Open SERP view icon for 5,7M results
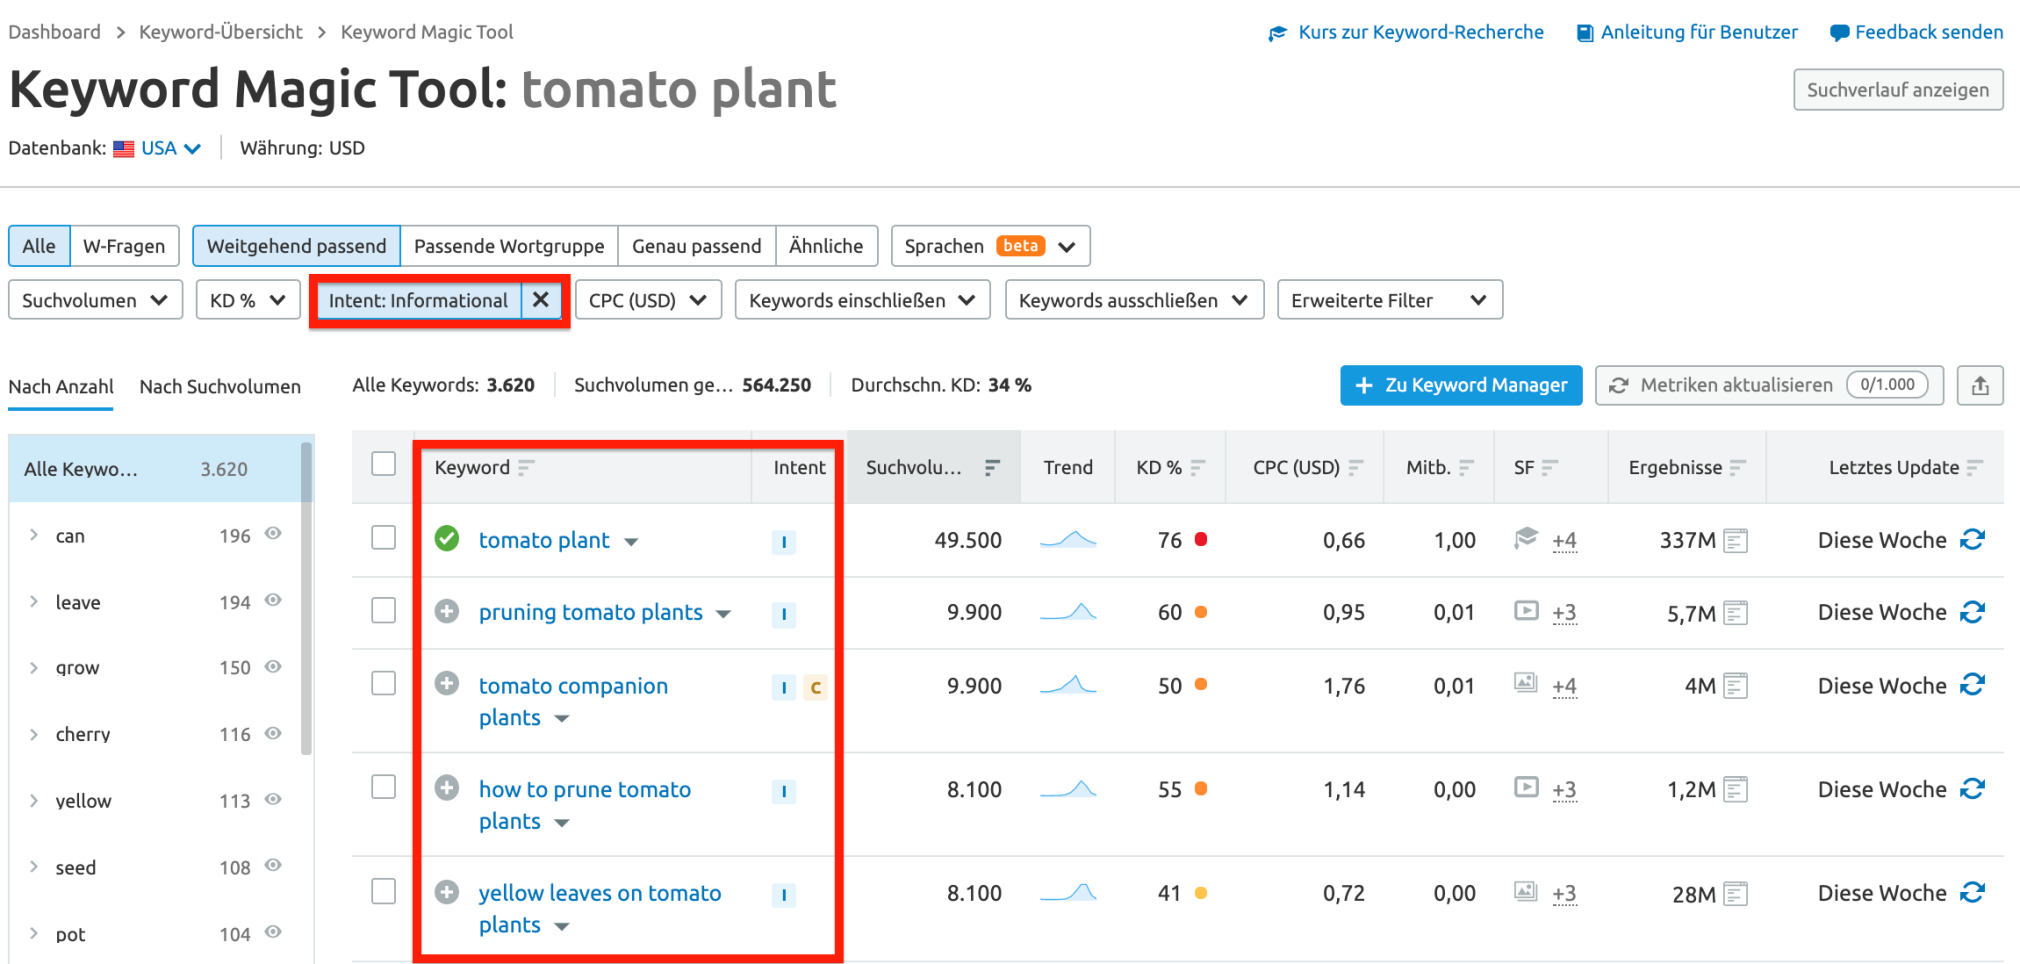The image size is (2020, 964). [1736, 613]
